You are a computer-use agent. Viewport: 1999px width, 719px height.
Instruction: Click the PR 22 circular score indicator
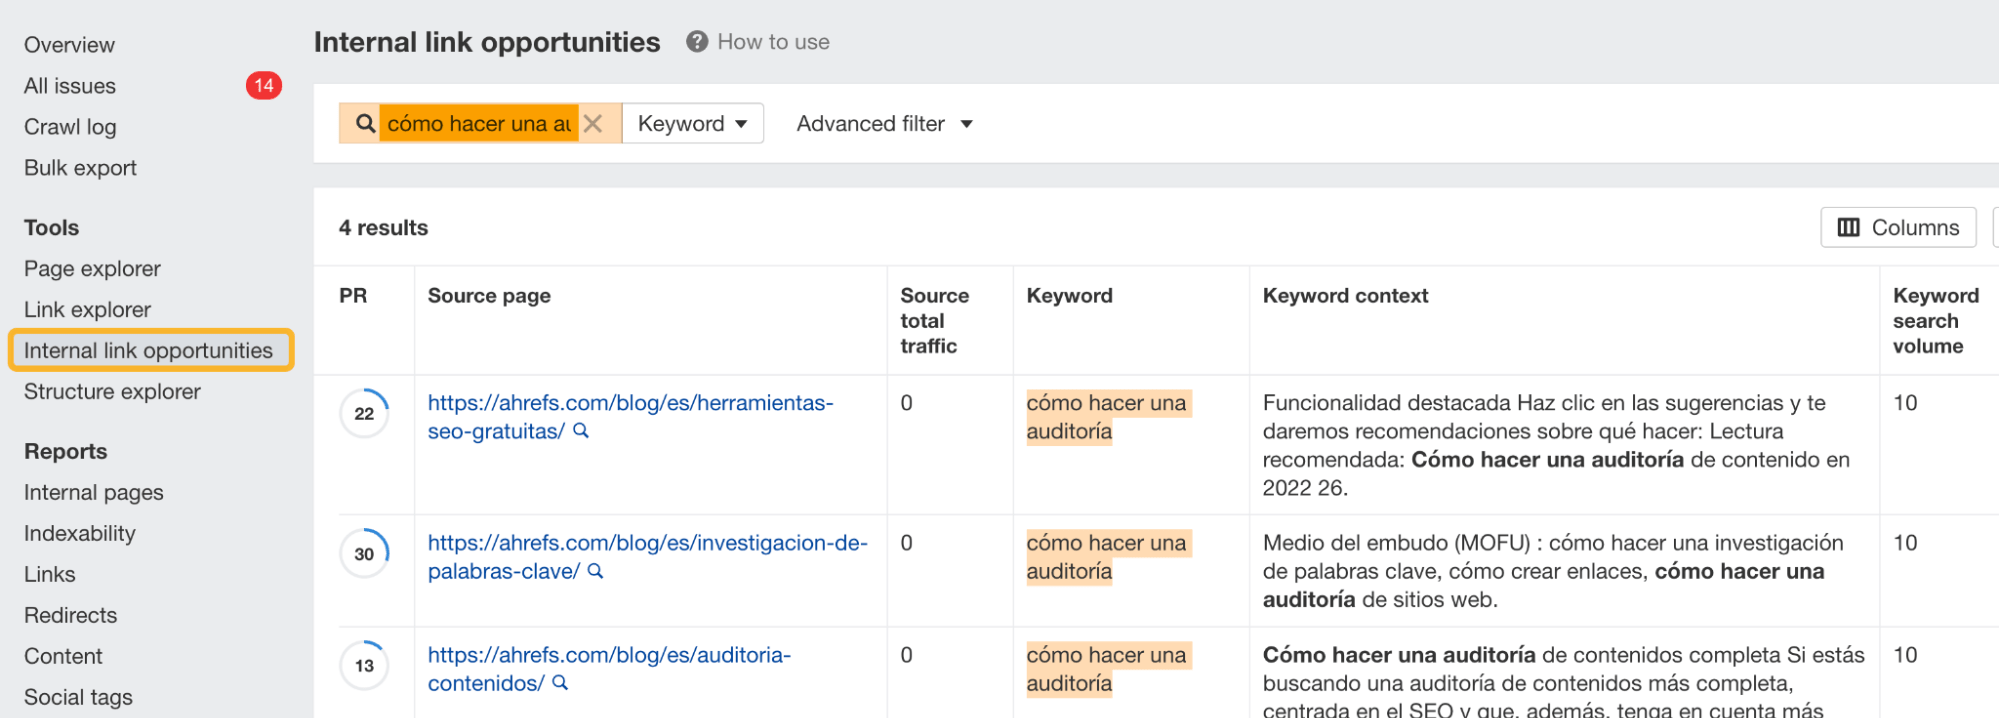(364, 414)
